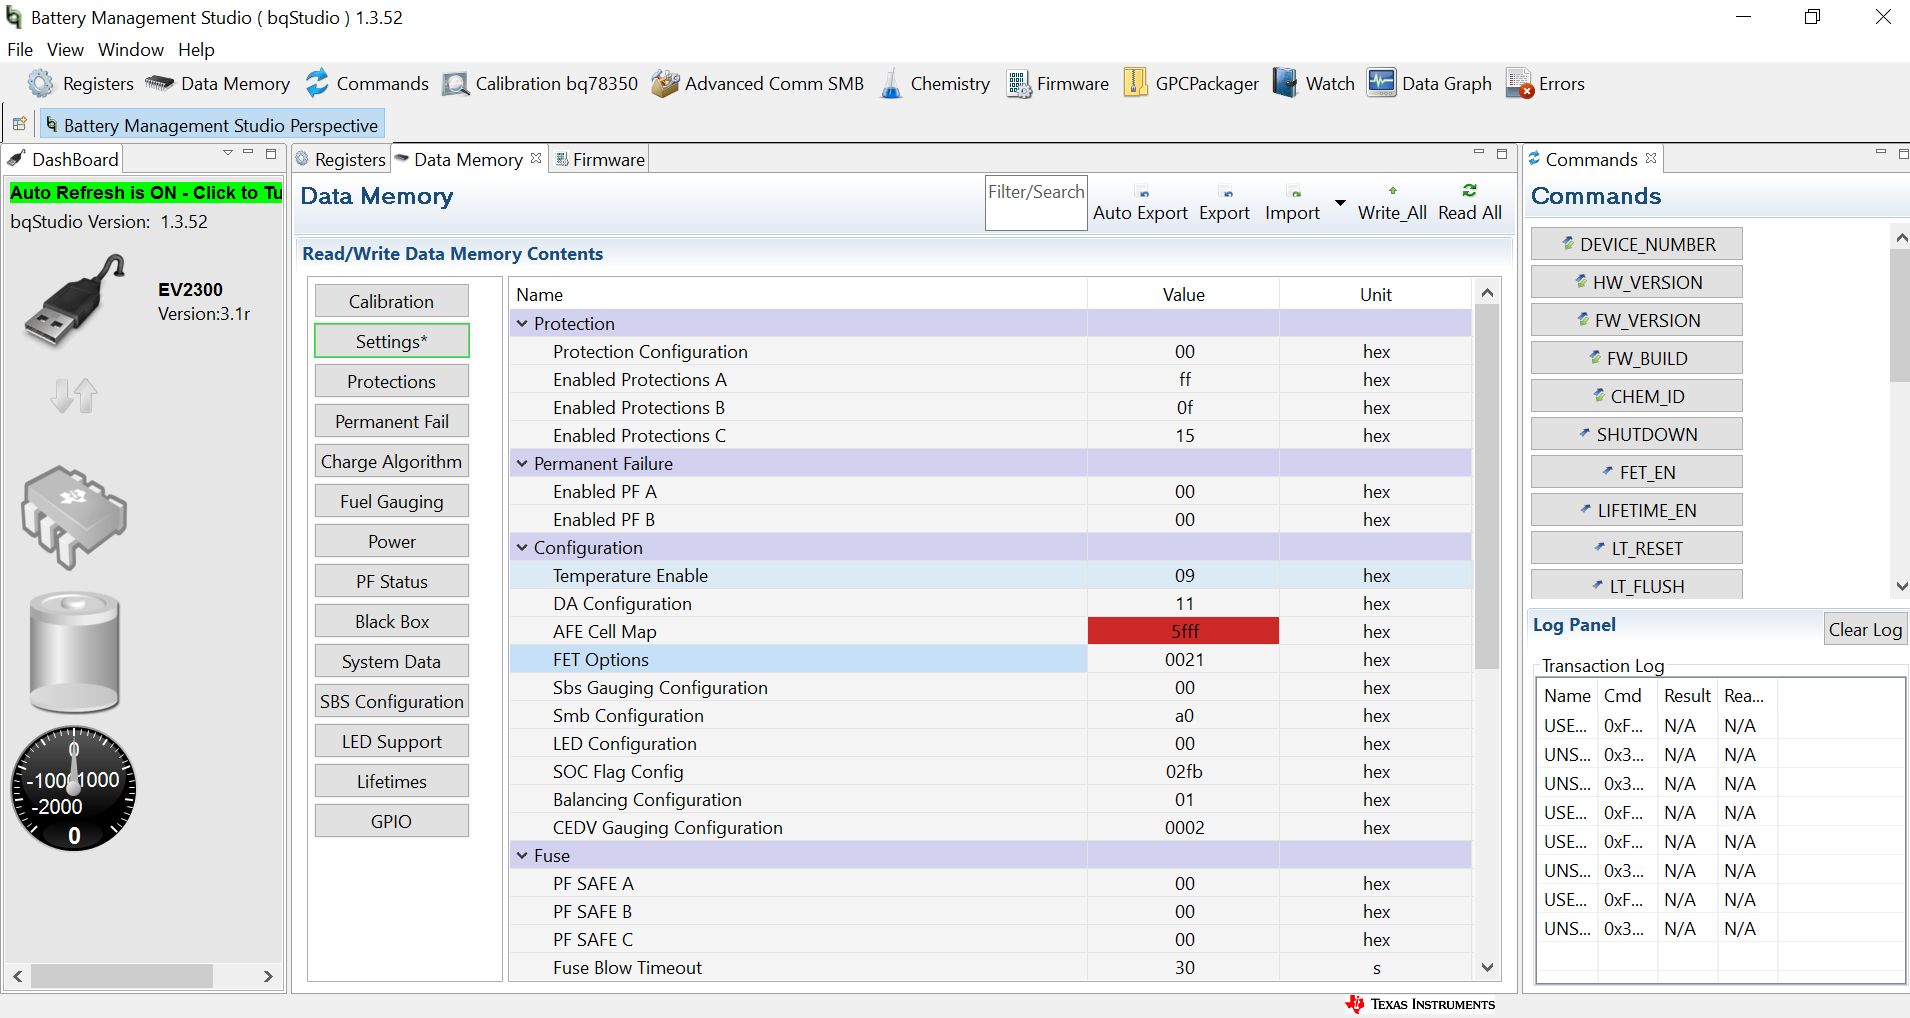Minimize the Data Memory panel
Viewport: 1910px width, 1018px height.
[x=1479, y=153]
